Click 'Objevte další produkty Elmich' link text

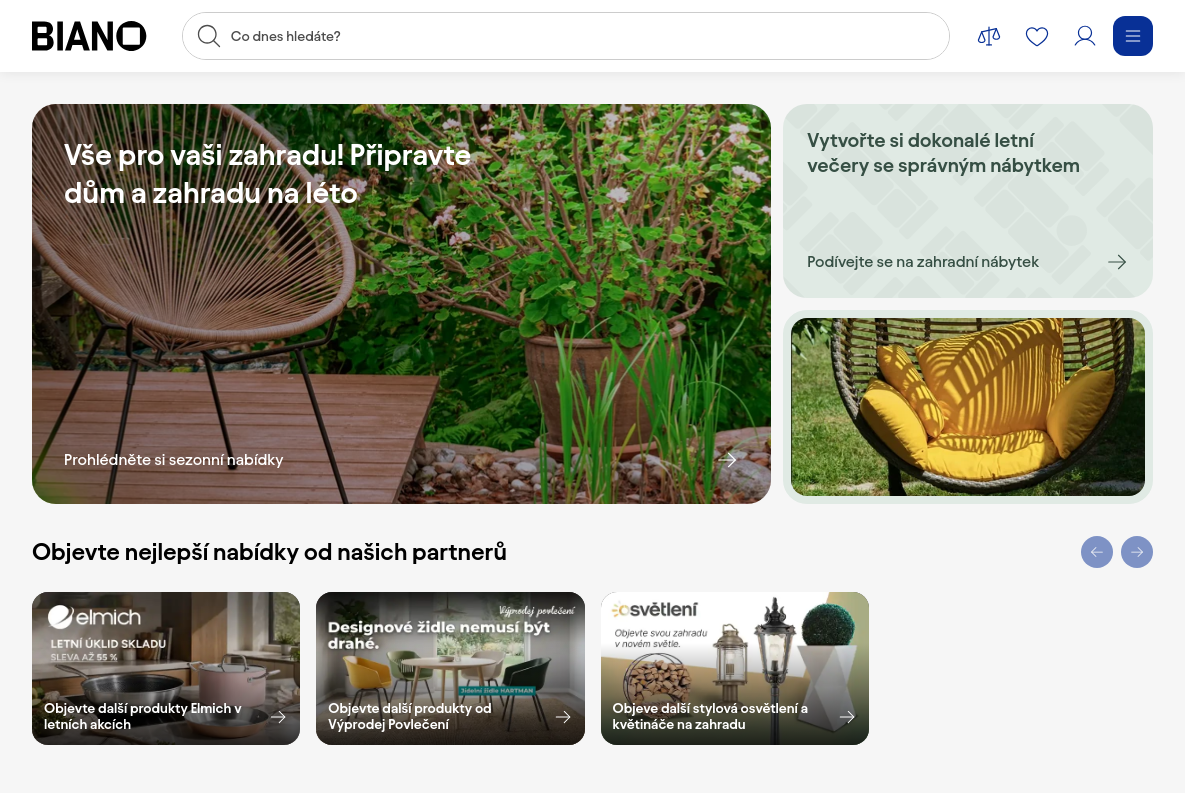pyautogui.click(x=143, y=716)
